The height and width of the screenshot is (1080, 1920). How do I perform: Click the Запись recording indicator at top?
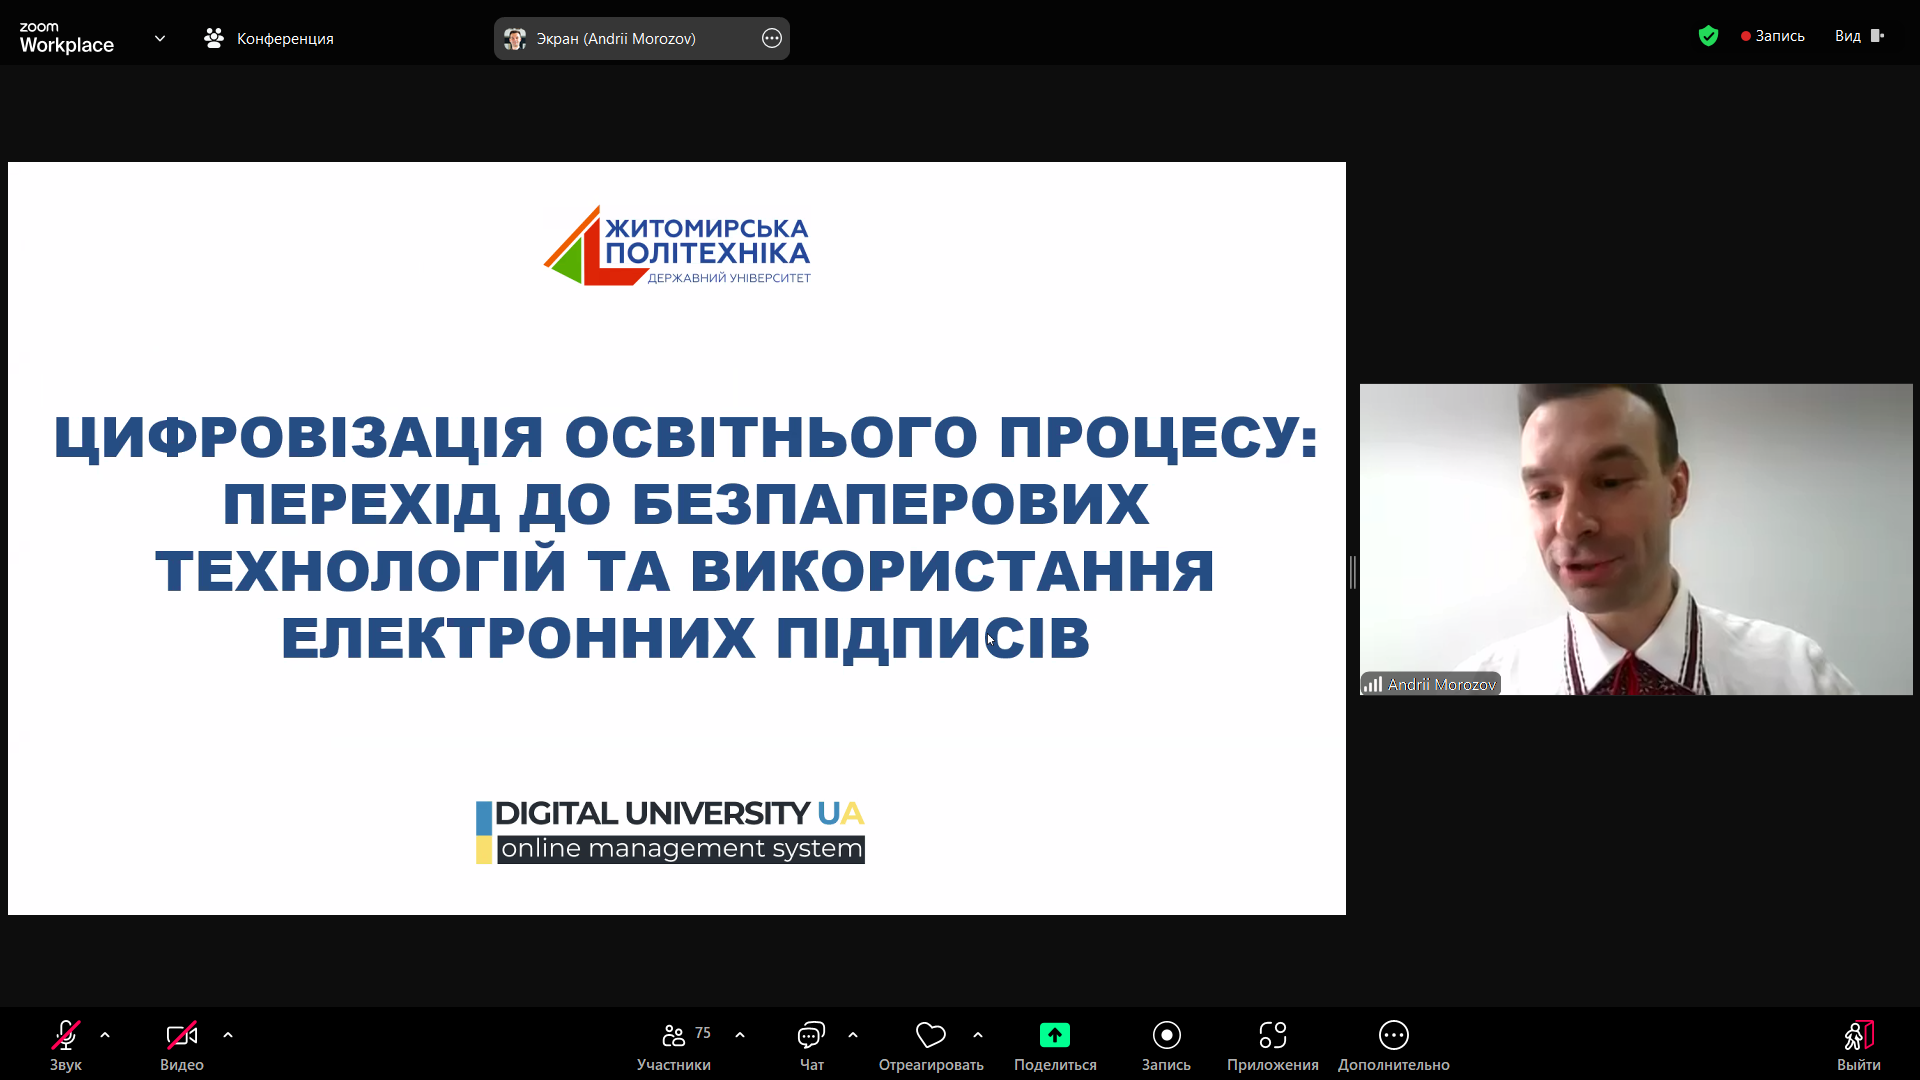pos(1773,36)
